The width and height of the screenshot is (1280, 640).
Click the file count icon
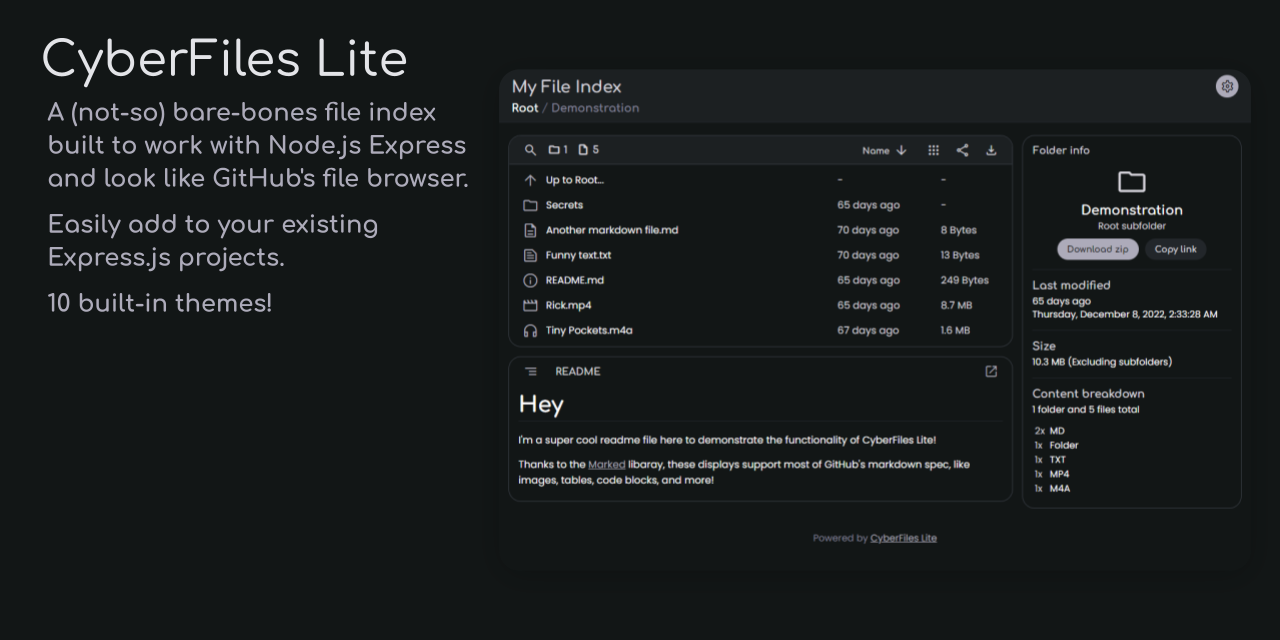point(583,150)
